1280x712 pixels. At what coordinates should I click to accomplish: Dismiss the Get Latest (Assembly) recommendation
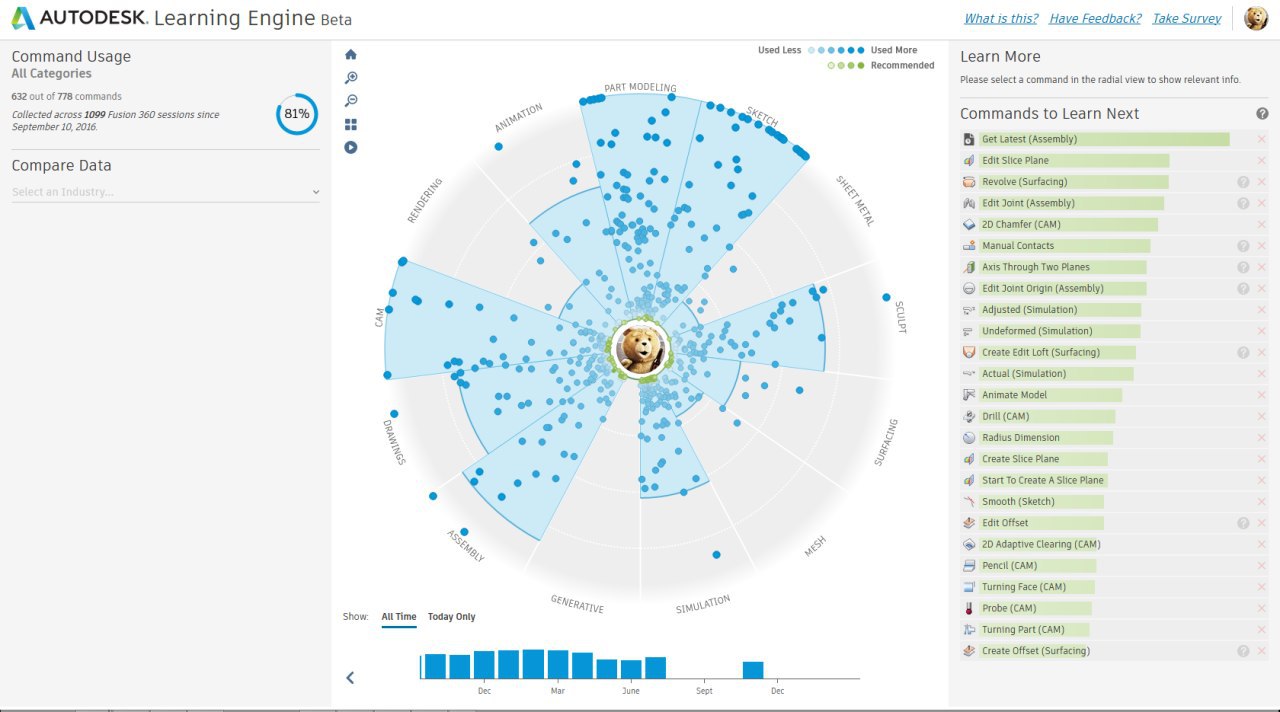(x=1261, y=139)
